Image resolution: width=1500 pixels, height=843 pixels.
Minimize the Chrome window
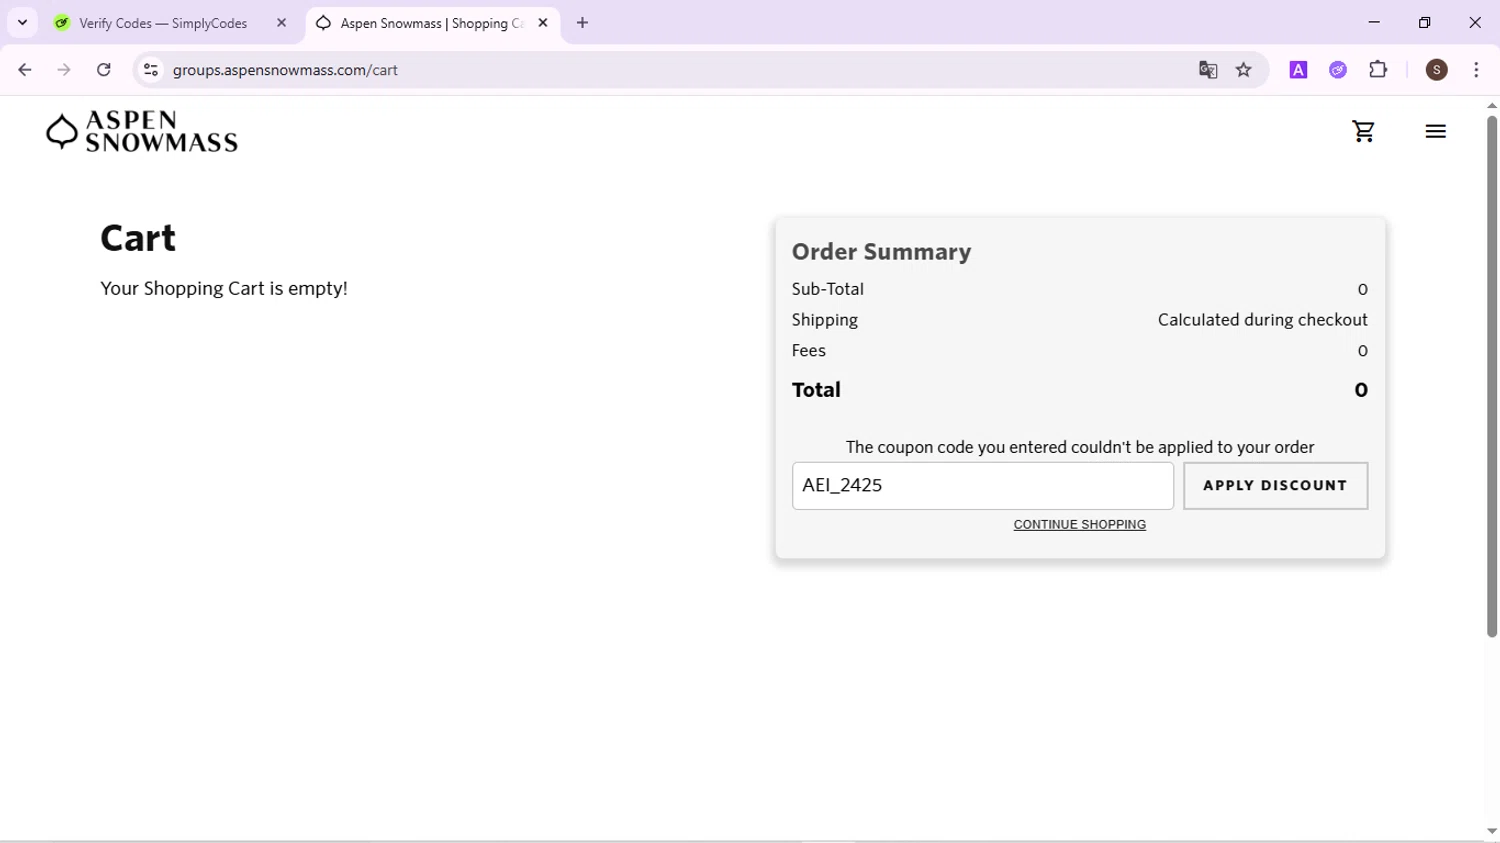tap(1374, 22)
